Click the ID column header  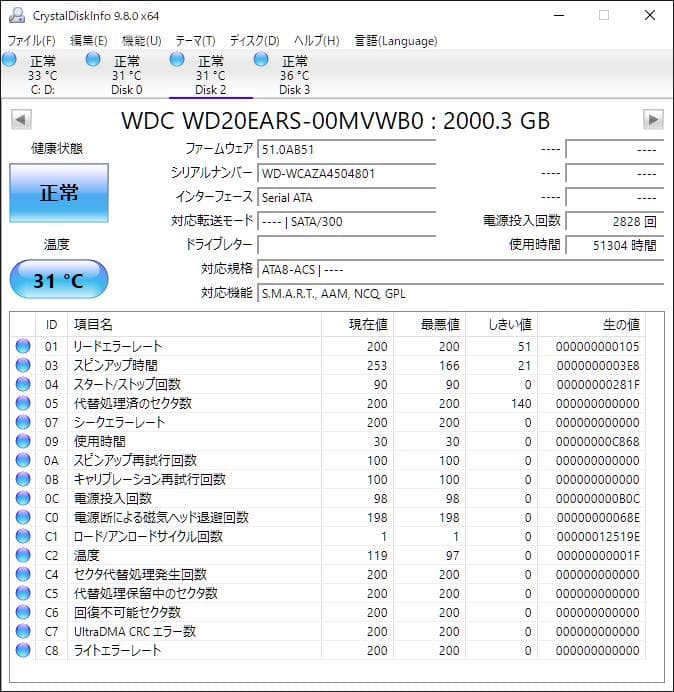(52, 325)
